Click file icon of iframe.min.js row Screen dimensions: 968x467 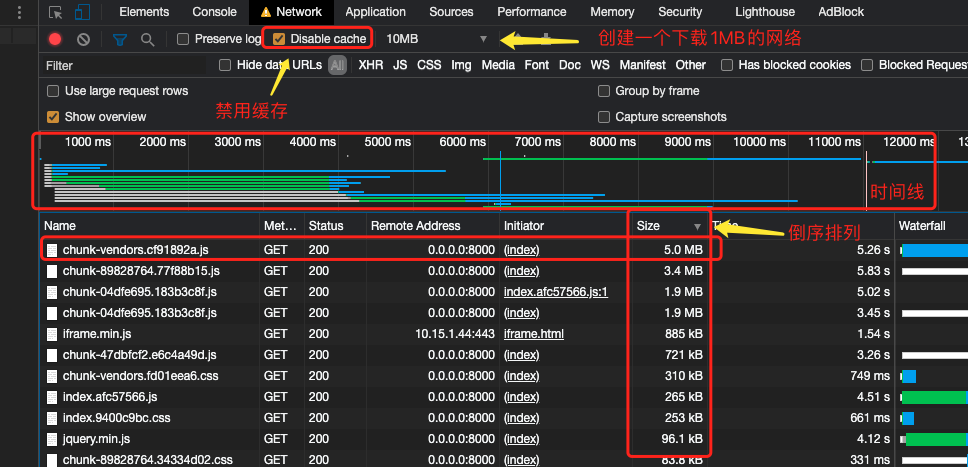pyautogui.click(x=52, y=334)
